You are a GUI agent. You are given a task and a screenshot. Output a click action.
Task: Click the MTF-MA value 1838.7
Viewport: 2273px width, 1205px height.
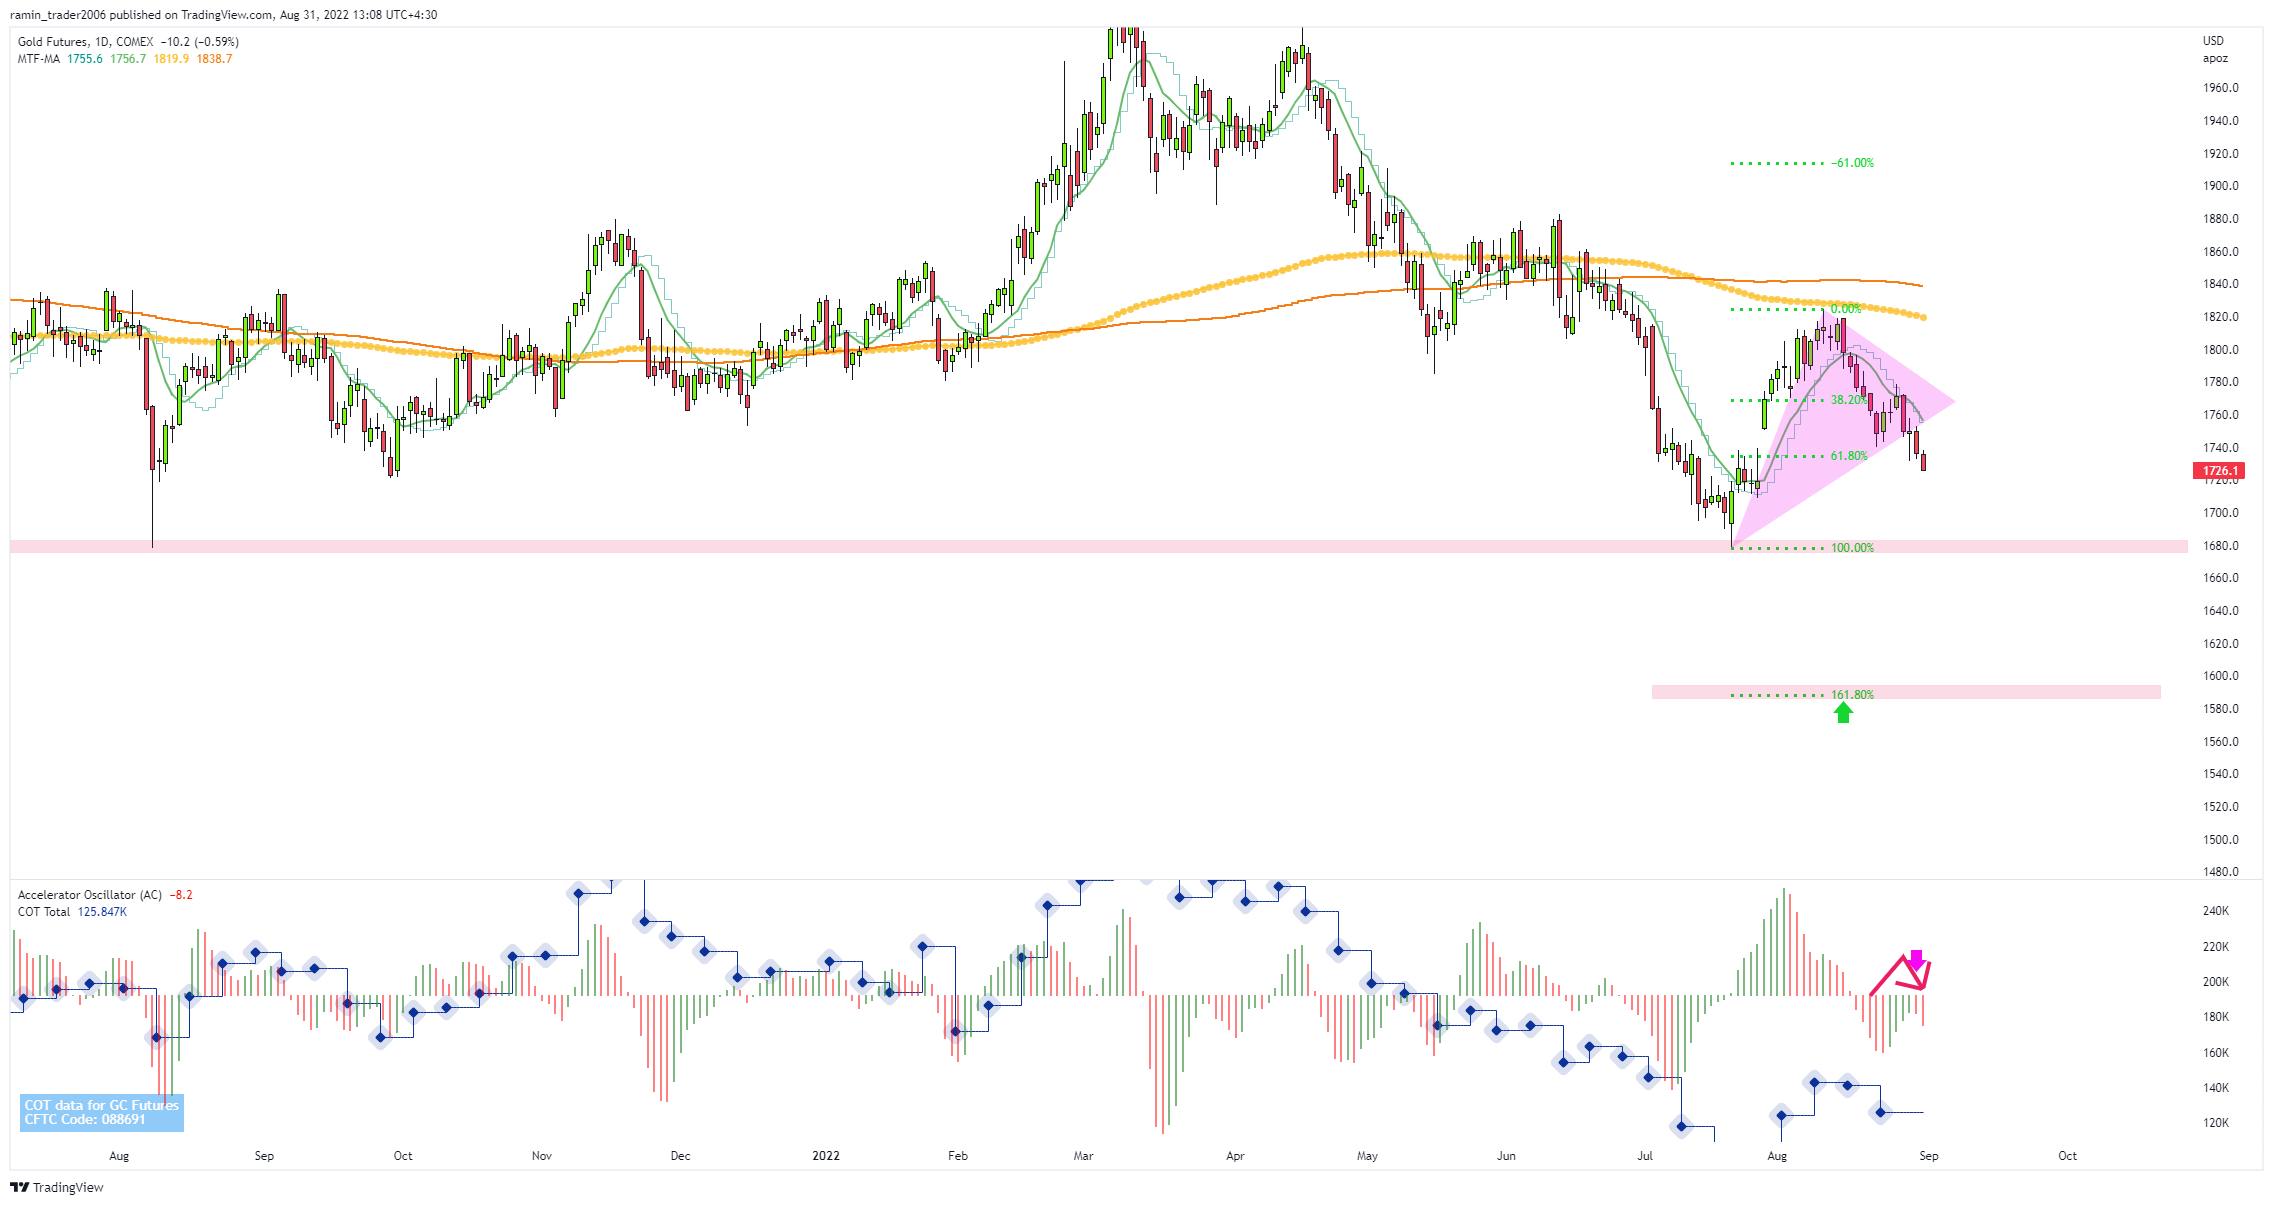pos(214,59)
